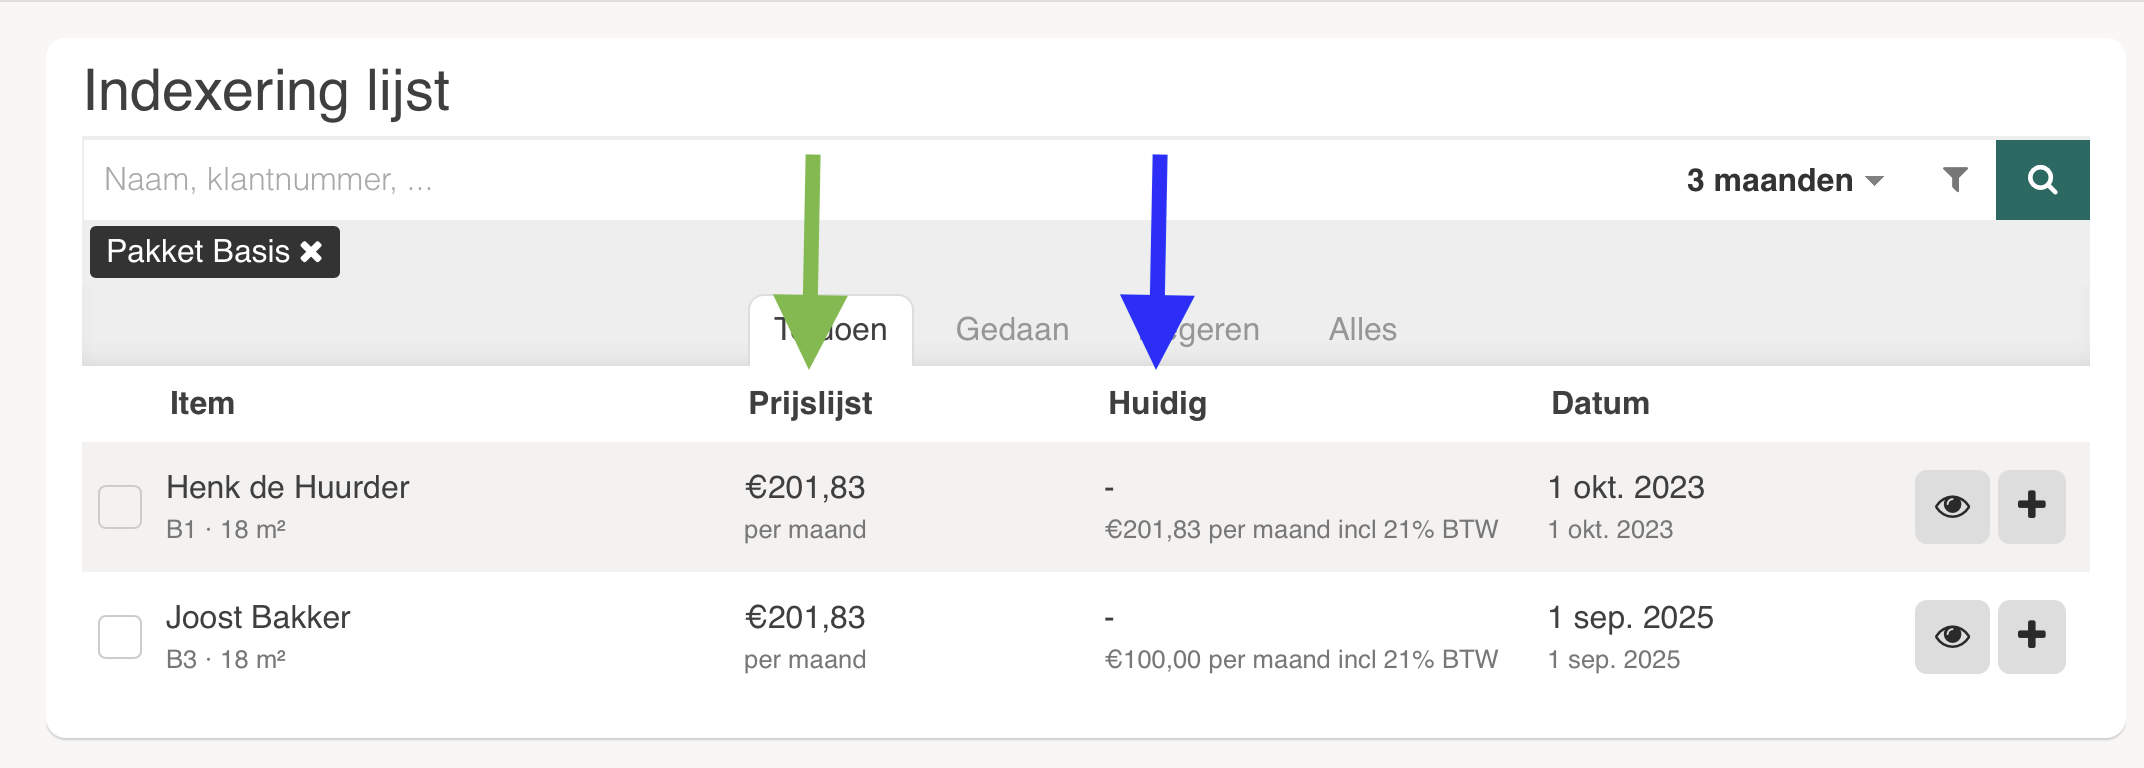Click the Datum column header
Viewport: 2144px width, 768px height.
pos(1600,404)
